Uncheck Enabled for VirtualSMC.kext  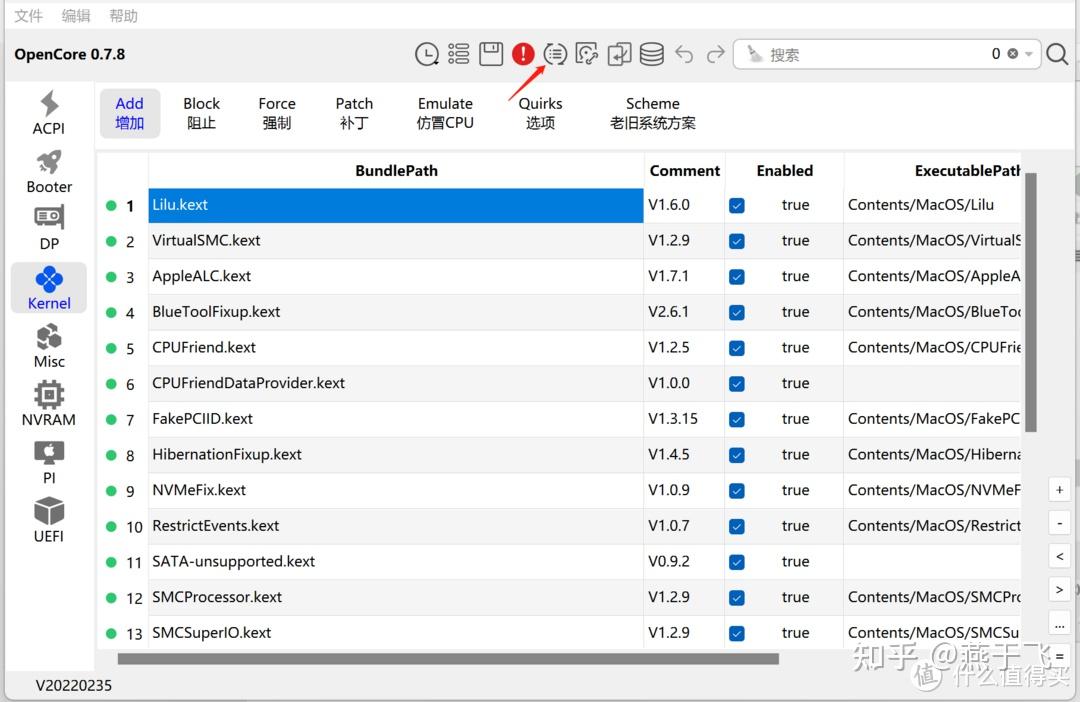tap(737, 240)
